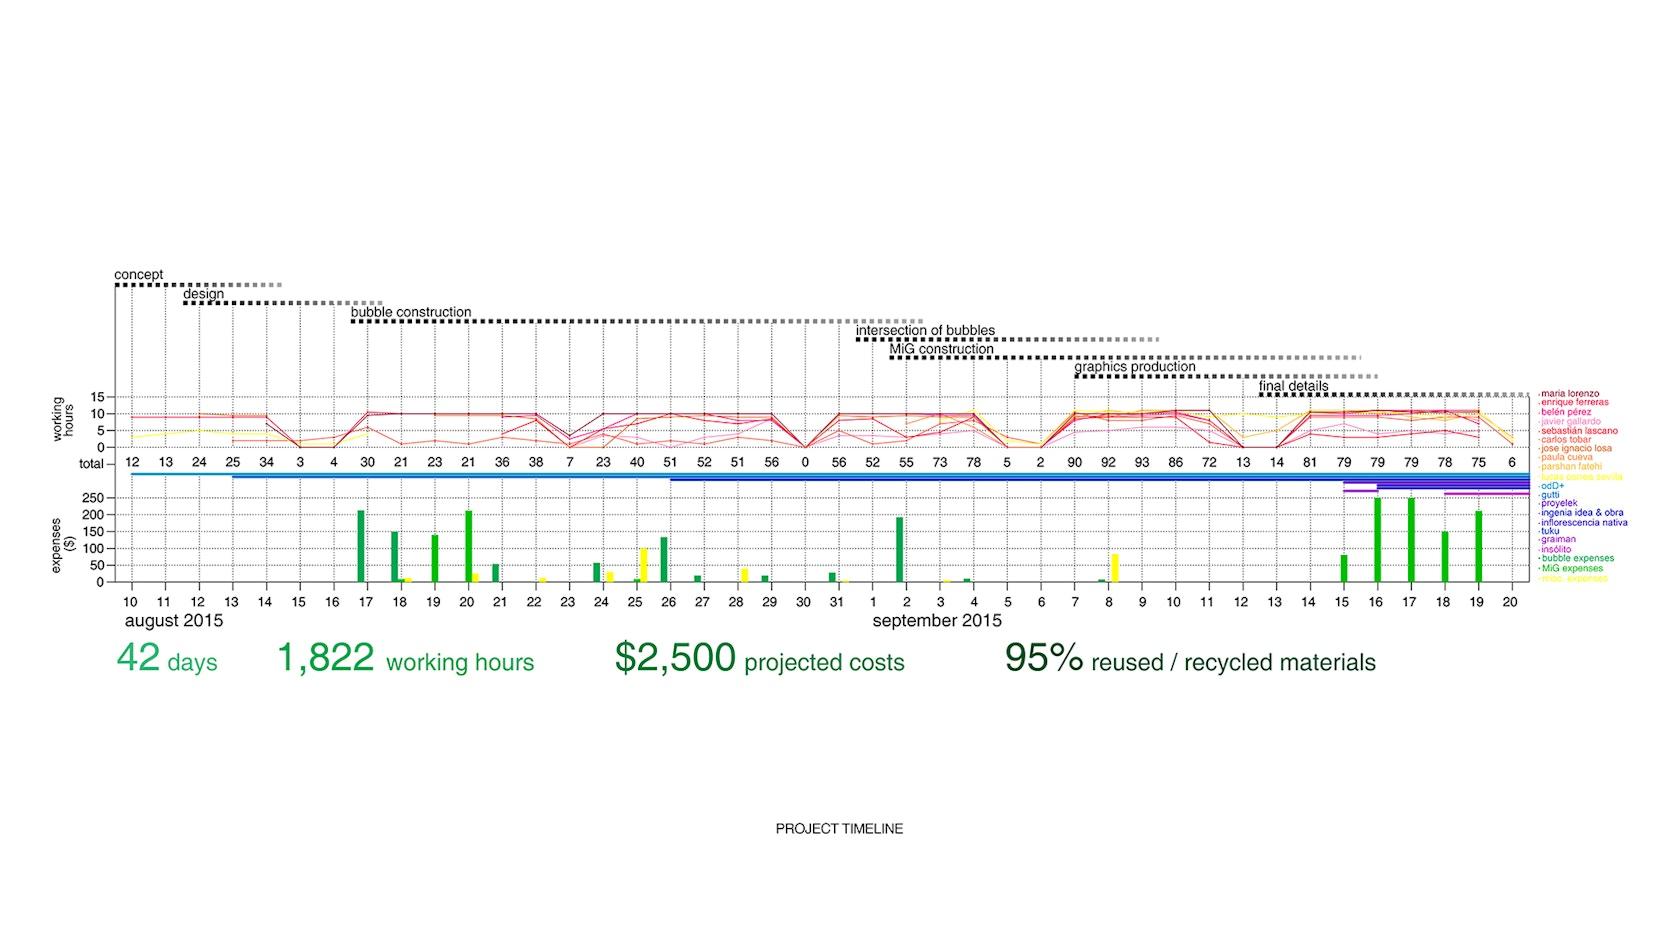Click the 'MiG construction' phase label

(x=941, y=349)
